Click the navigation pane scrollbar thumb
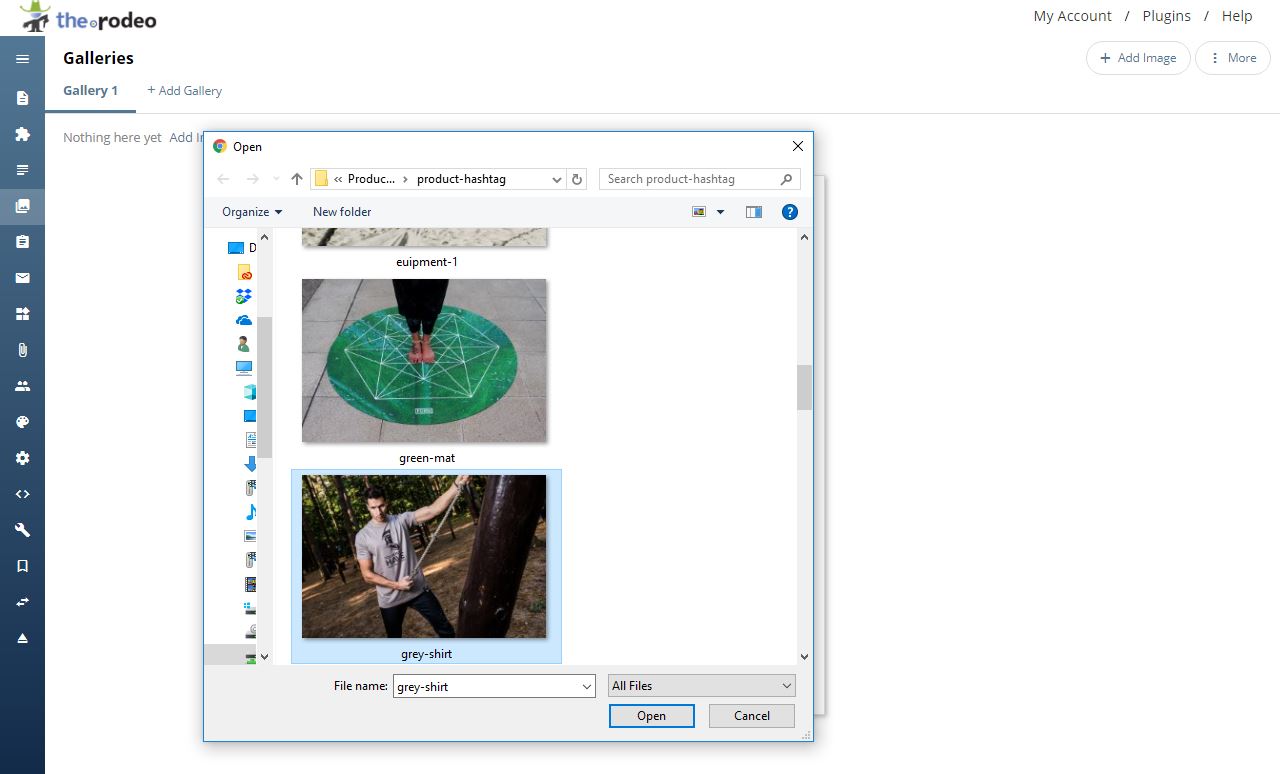Image resolution: width=1280 pixels, height=774 pixels. click(264, 387)
